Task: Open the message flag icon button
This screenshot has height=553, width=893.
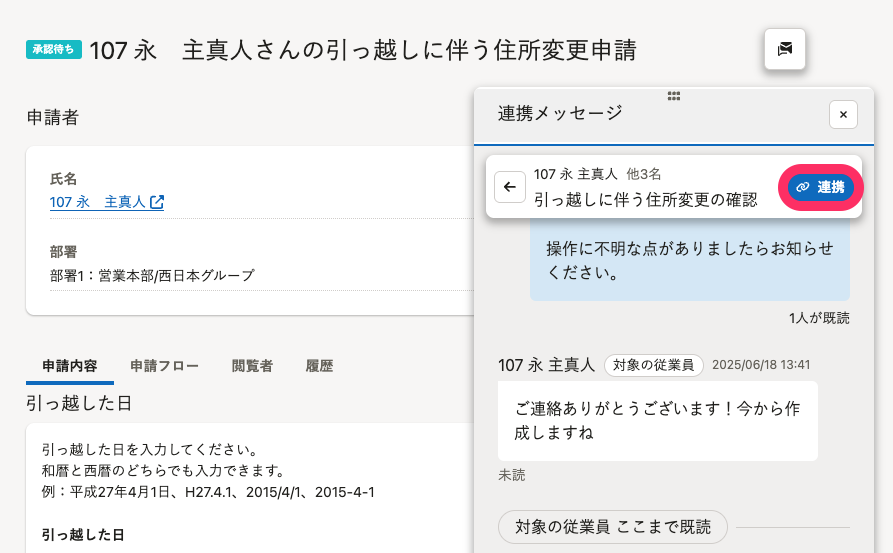Action: pyautogui.click(x=785, y=49)
